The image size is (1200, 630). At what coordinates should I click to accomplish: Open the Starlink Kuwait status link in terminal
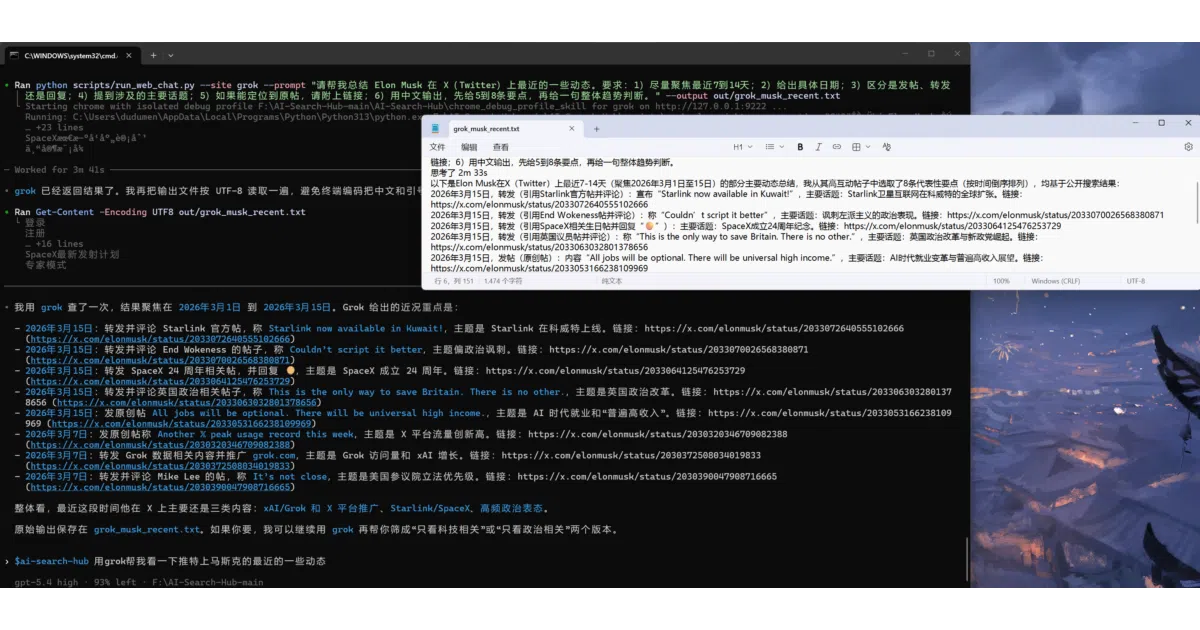160,339
